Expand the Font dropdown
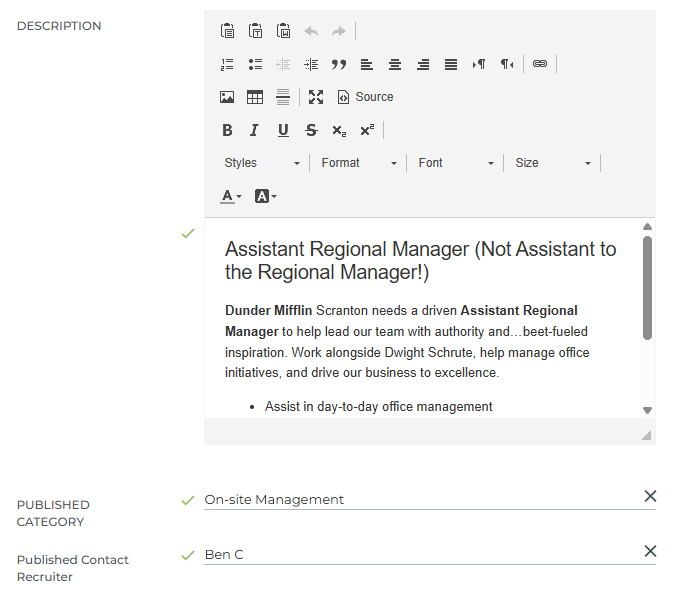Screen dimensions: 674x600 [456, 163]
